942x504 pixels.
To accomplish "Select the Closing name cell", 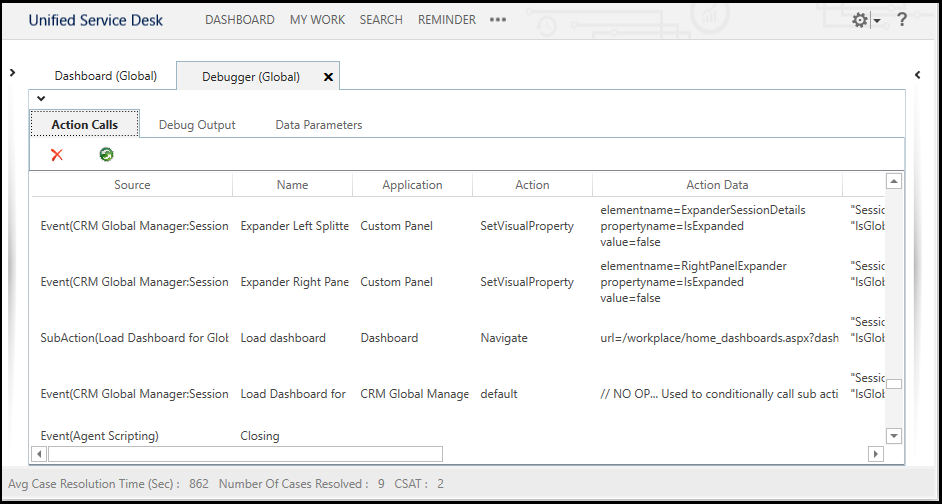I will tap(260, 436).
